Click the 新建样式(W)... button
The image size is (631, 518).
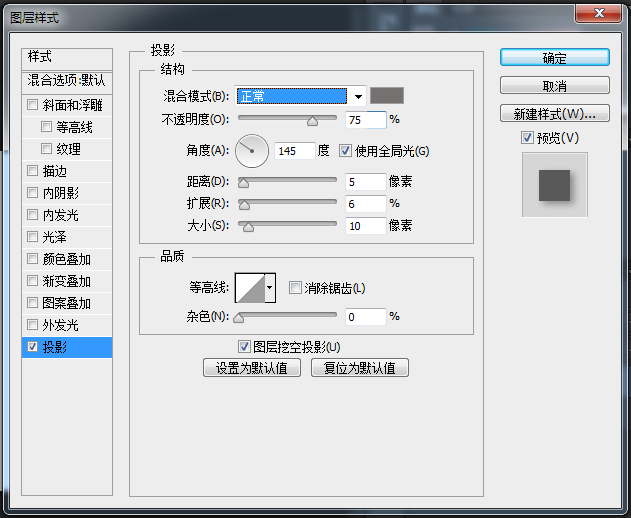coord(555,114)
